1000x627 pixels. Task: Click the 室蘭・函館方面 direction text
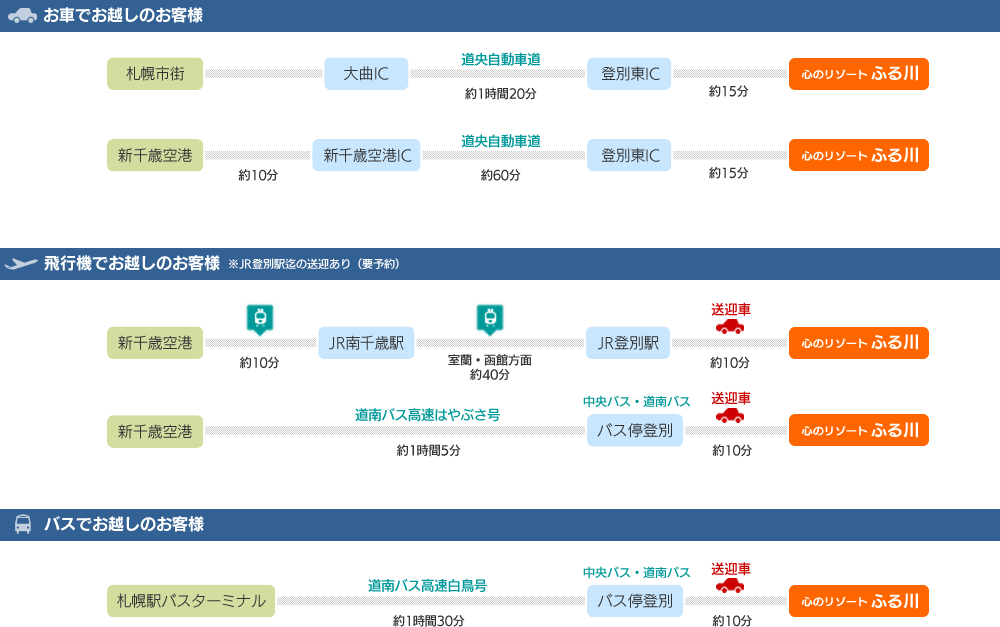click(490, 360)
